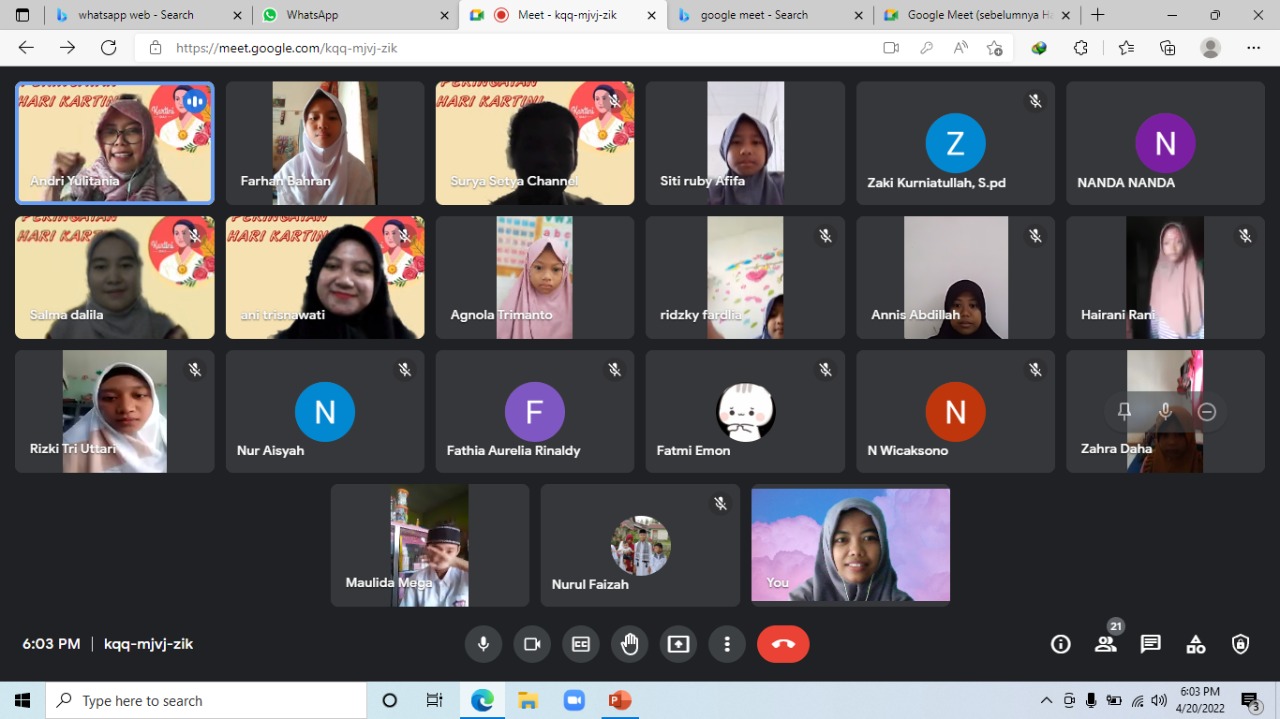Open the present now screen share

678,644
